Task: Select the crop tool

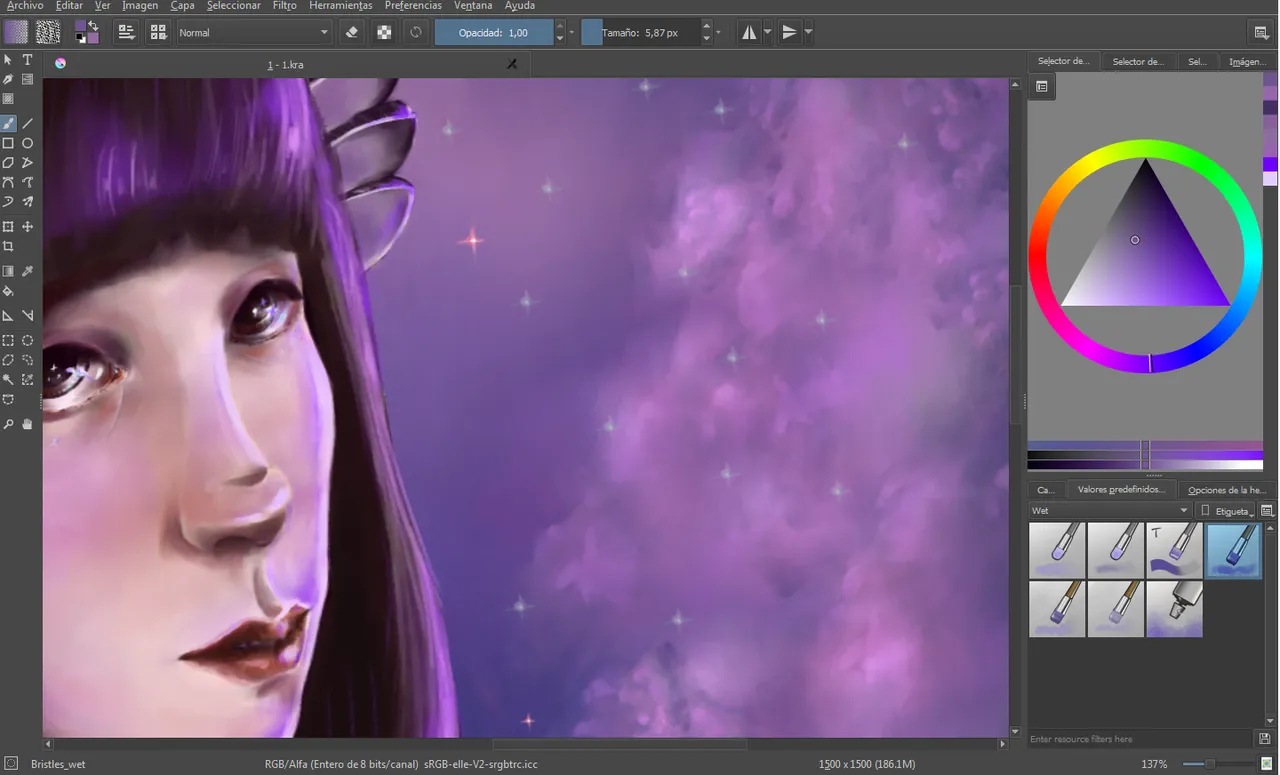Action: click(8, 246)
